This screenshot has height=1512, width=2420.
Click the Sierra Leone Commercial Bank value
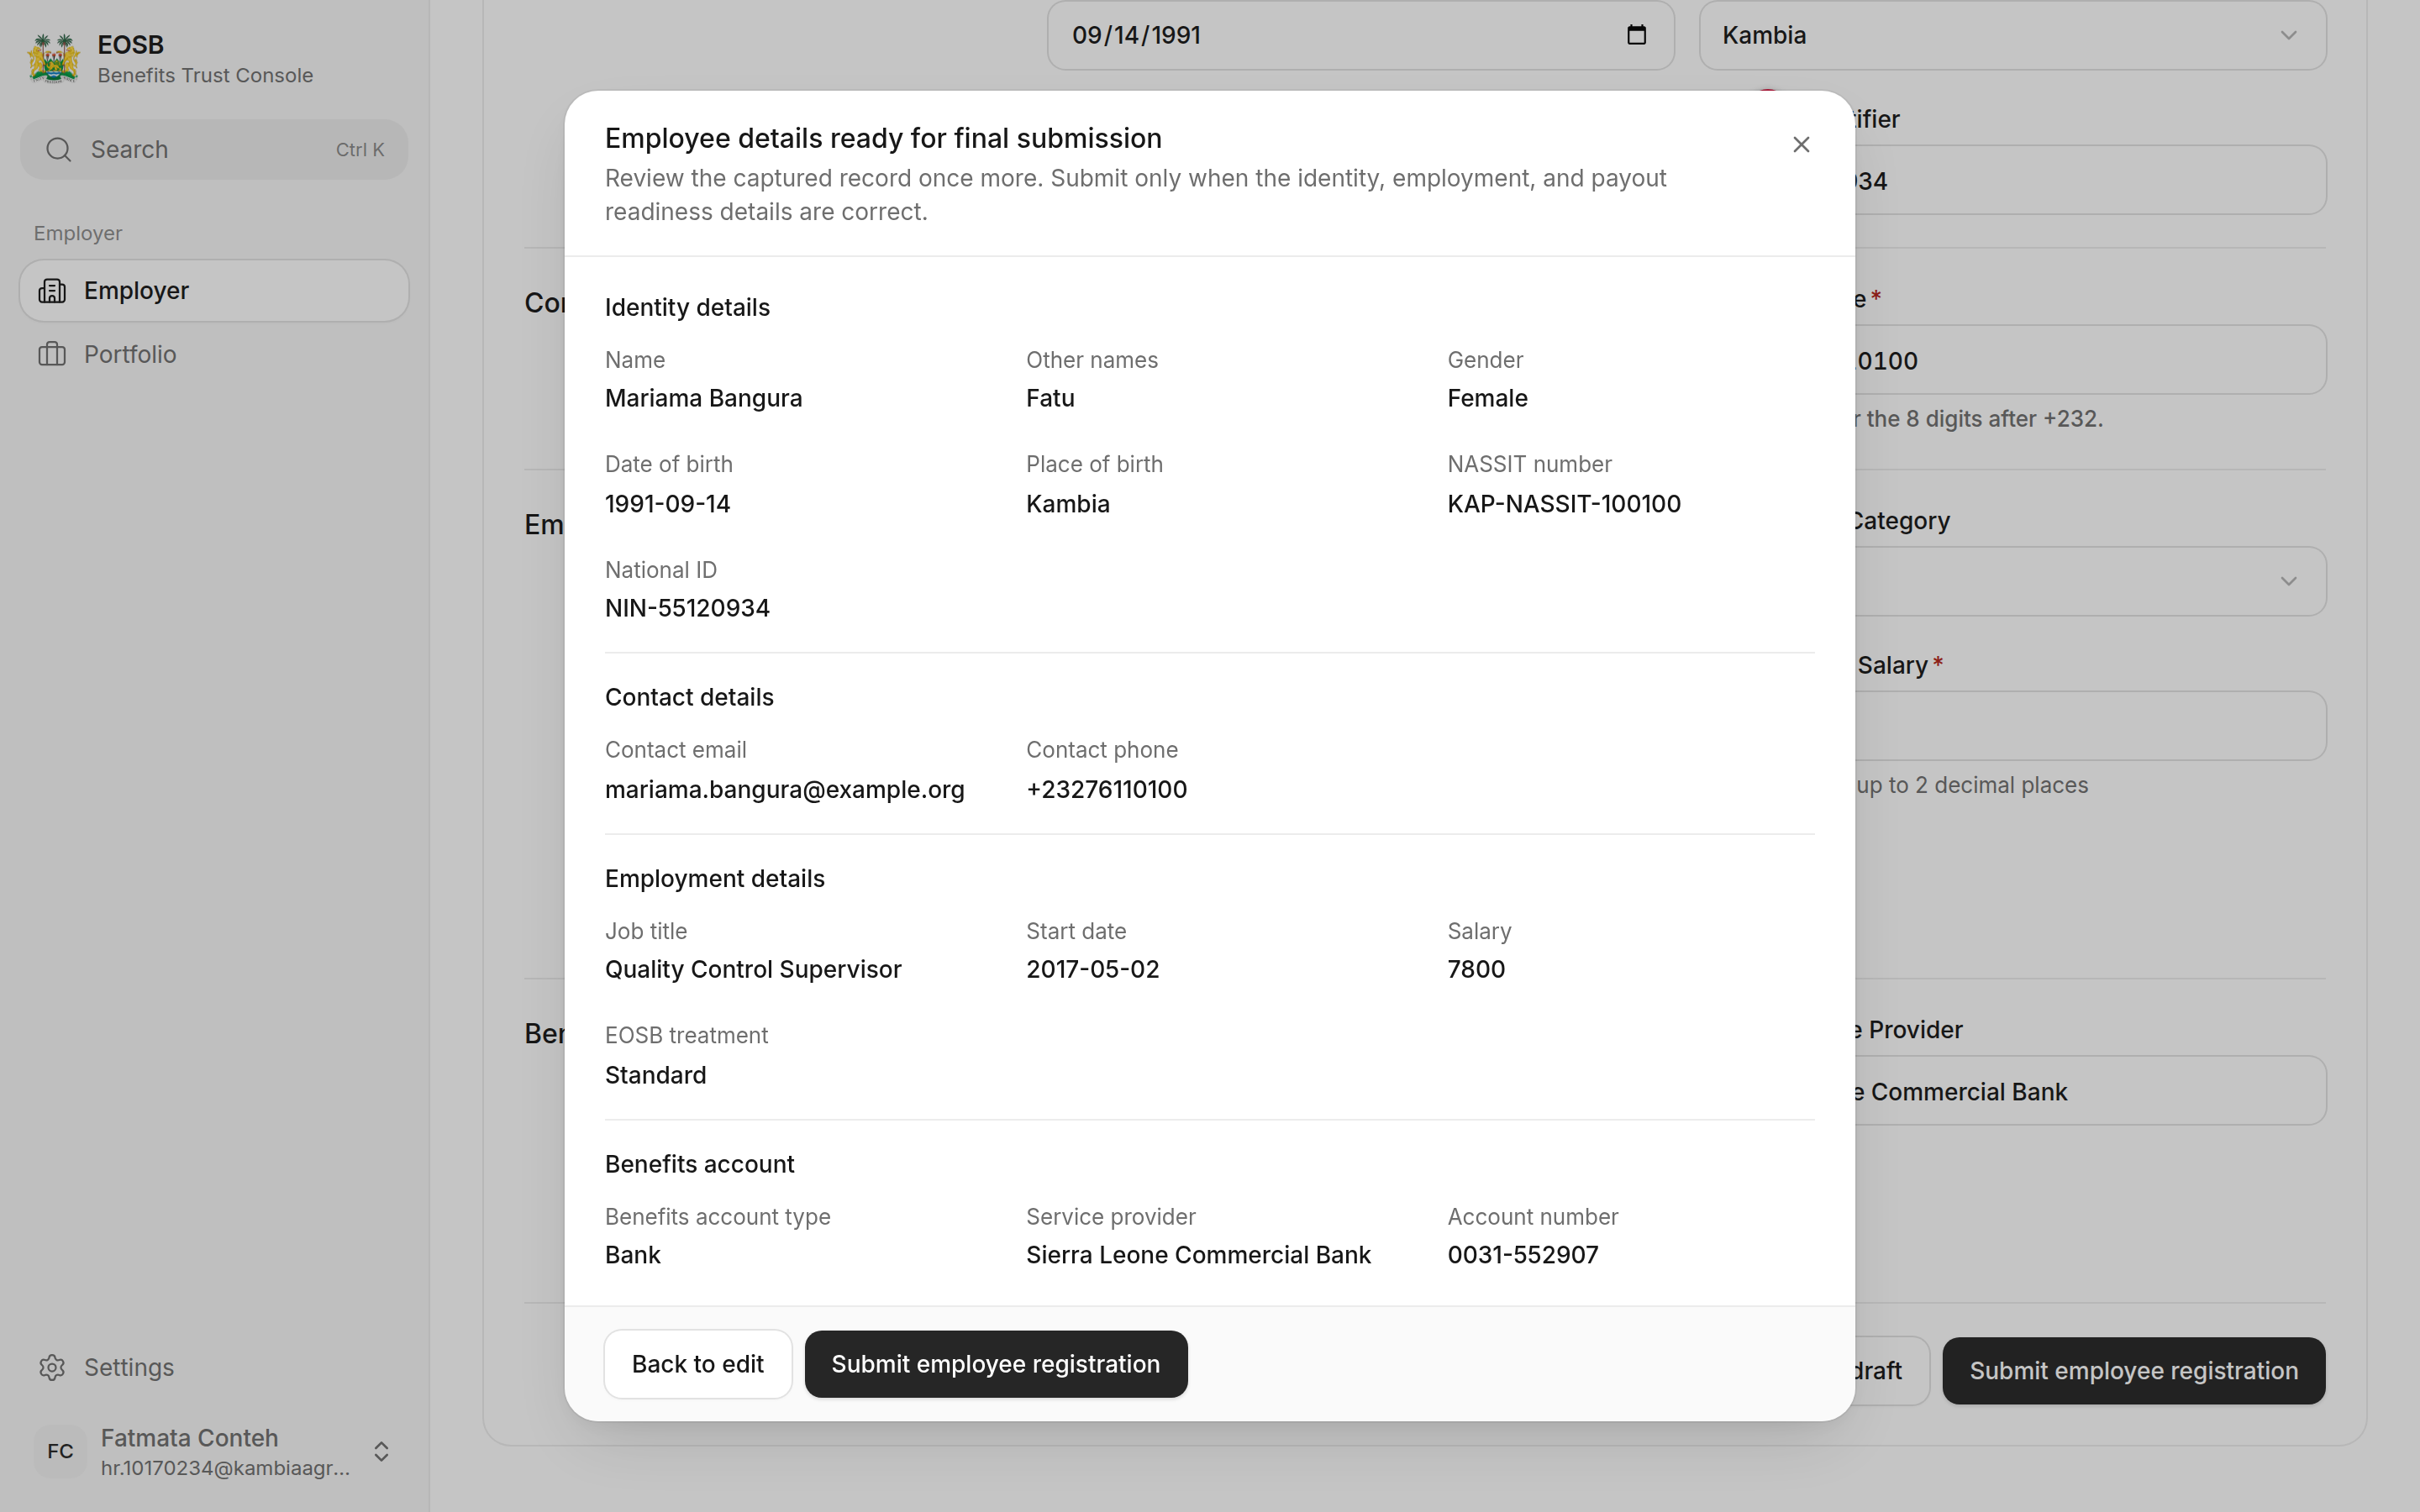click(1198, 1255)
